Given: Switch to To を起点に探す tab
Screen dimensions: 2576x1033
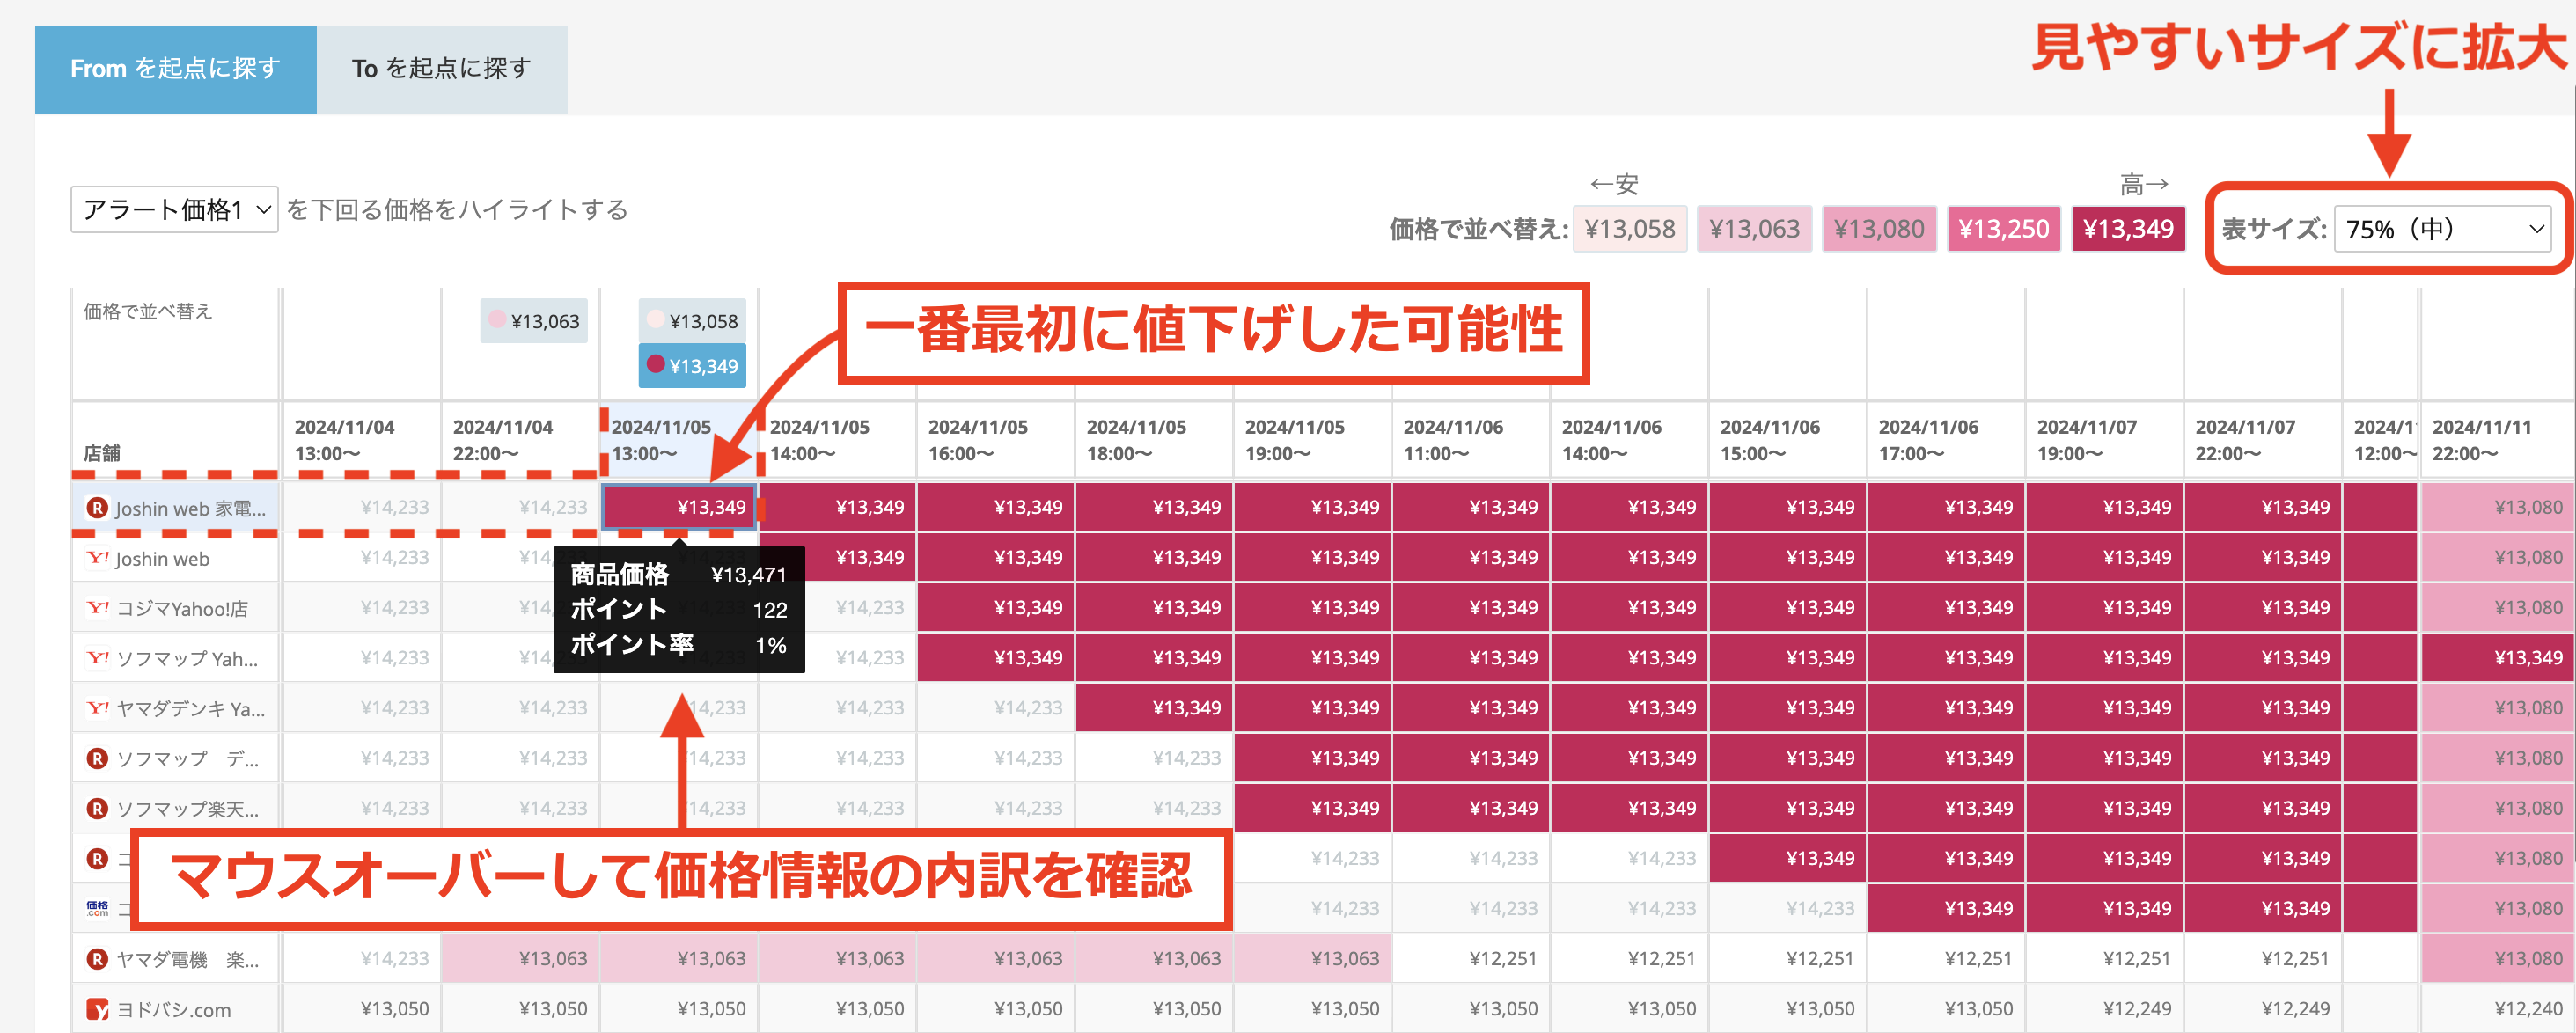Looking at the screenshot, I should coord(441,69).
